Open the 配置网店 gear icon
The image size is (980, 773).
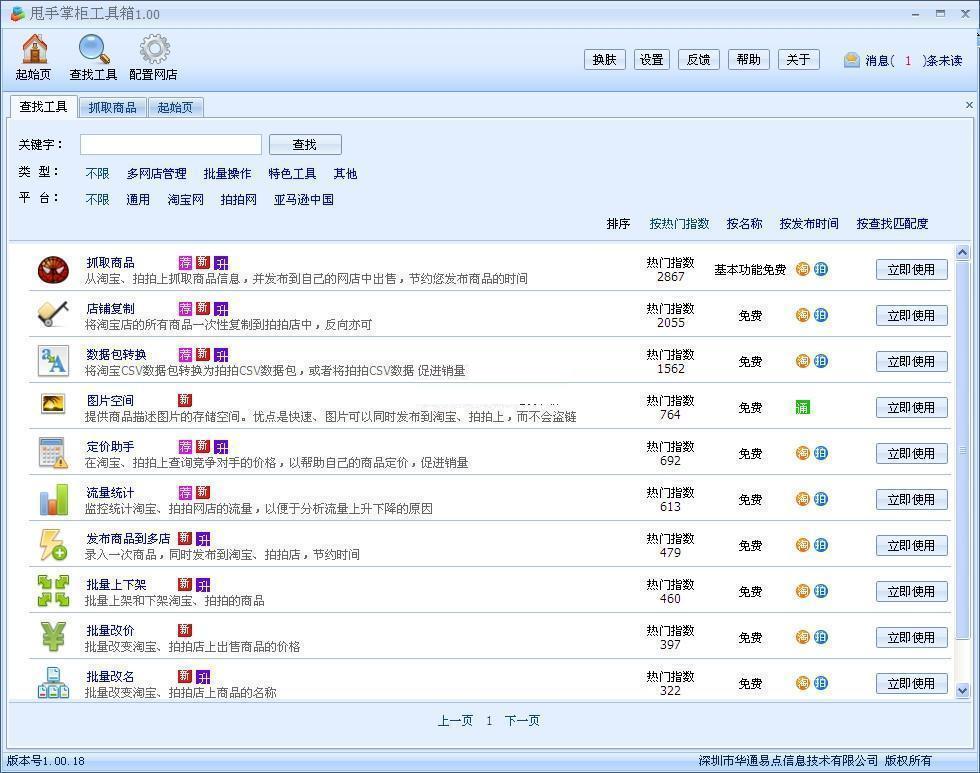[154, 49]
